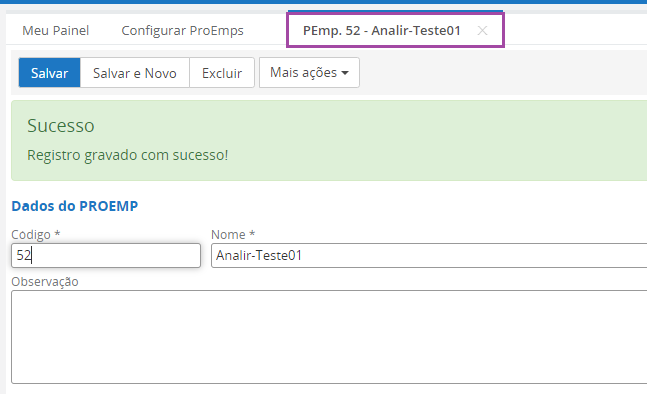The height and width of the screenshot is (394, 650).
Task: Click Excluir to delete the record
Action: 222,73
